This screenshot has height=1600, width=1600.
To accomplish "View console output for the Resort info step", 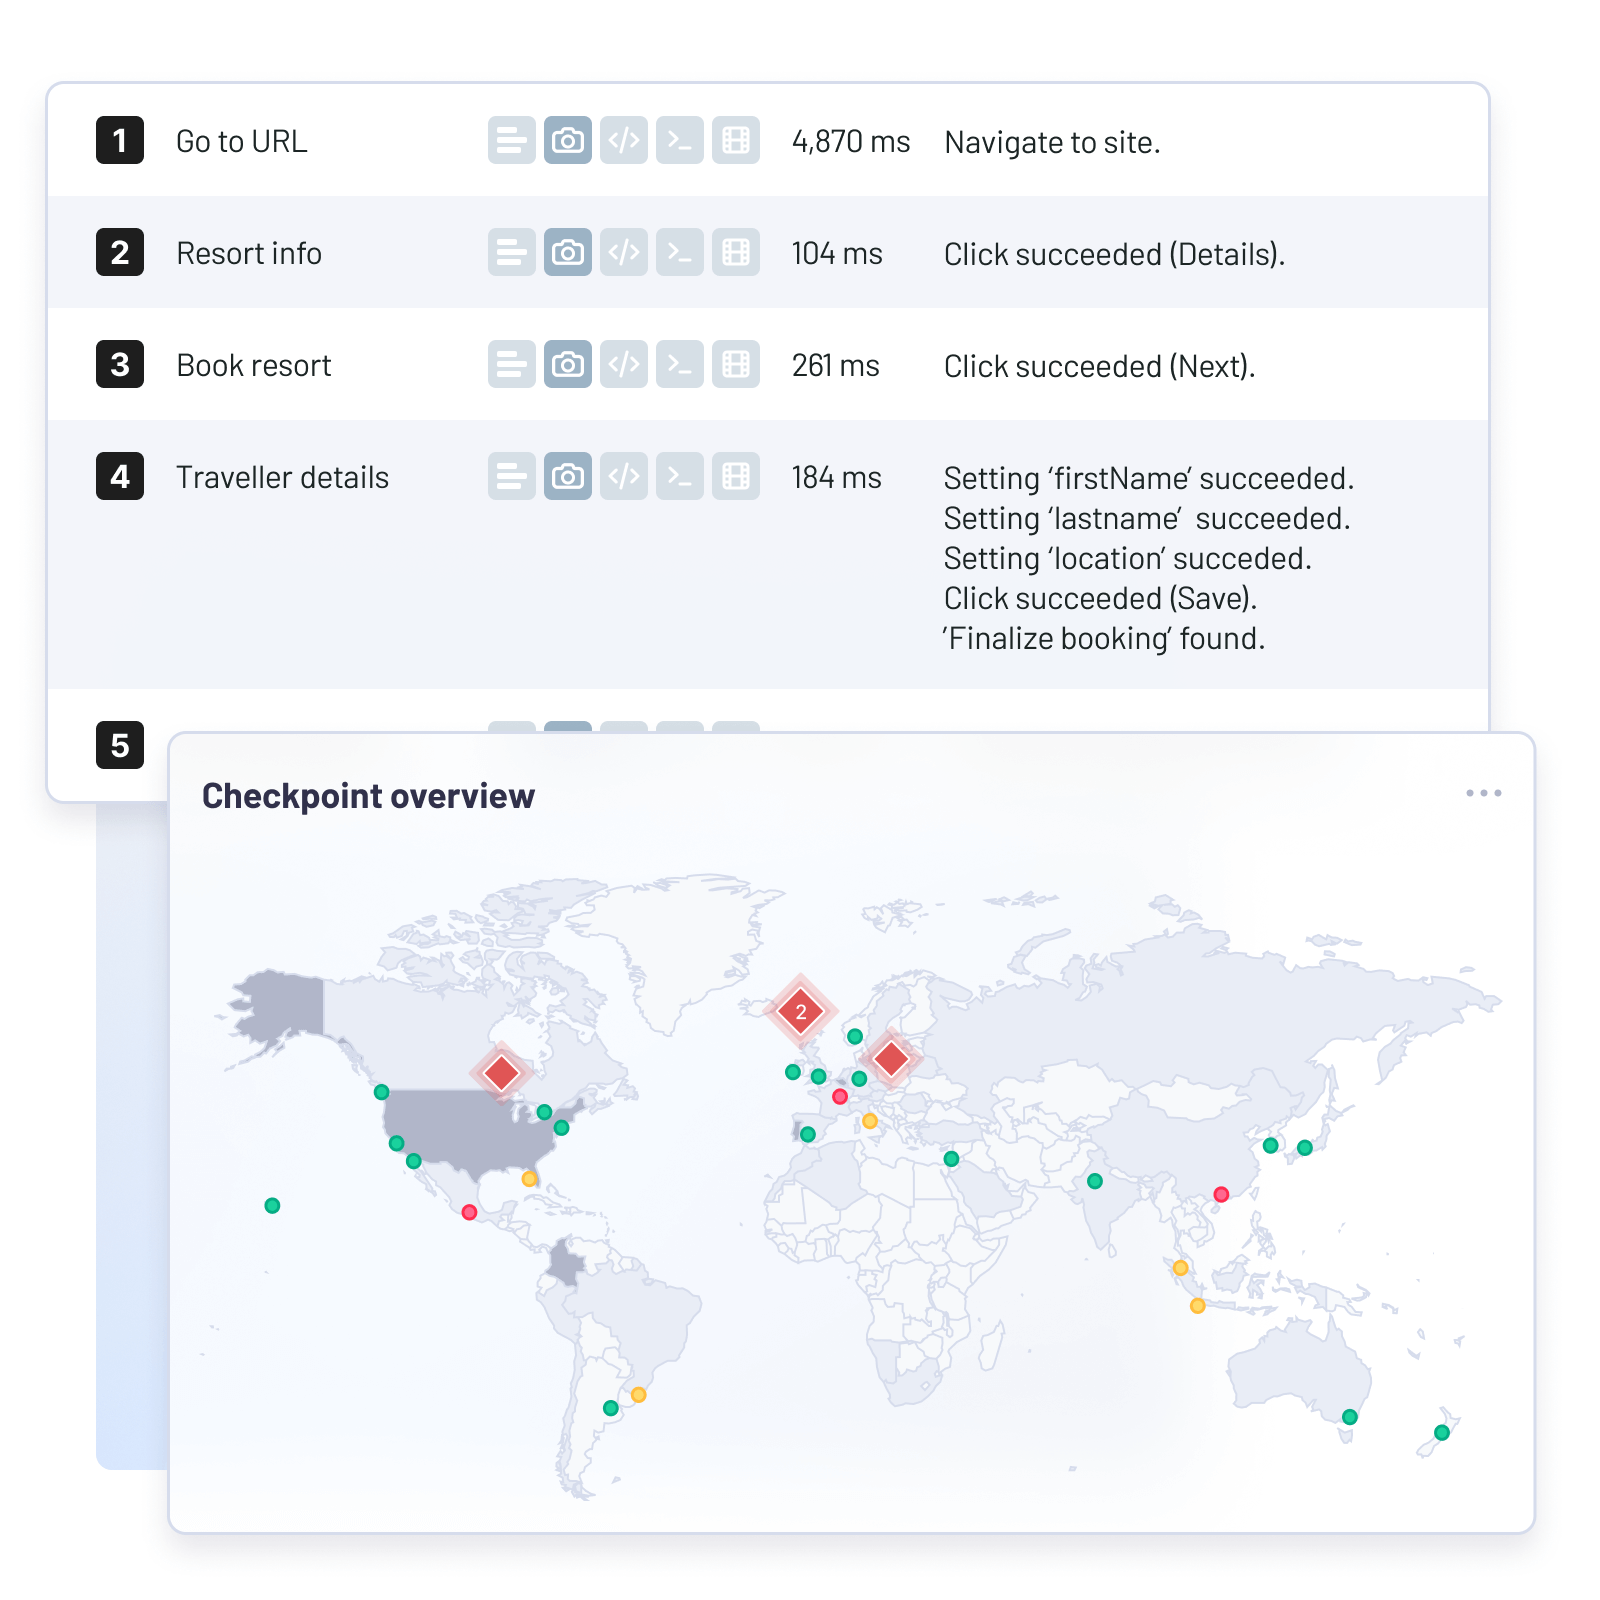I will click(679, 253).
